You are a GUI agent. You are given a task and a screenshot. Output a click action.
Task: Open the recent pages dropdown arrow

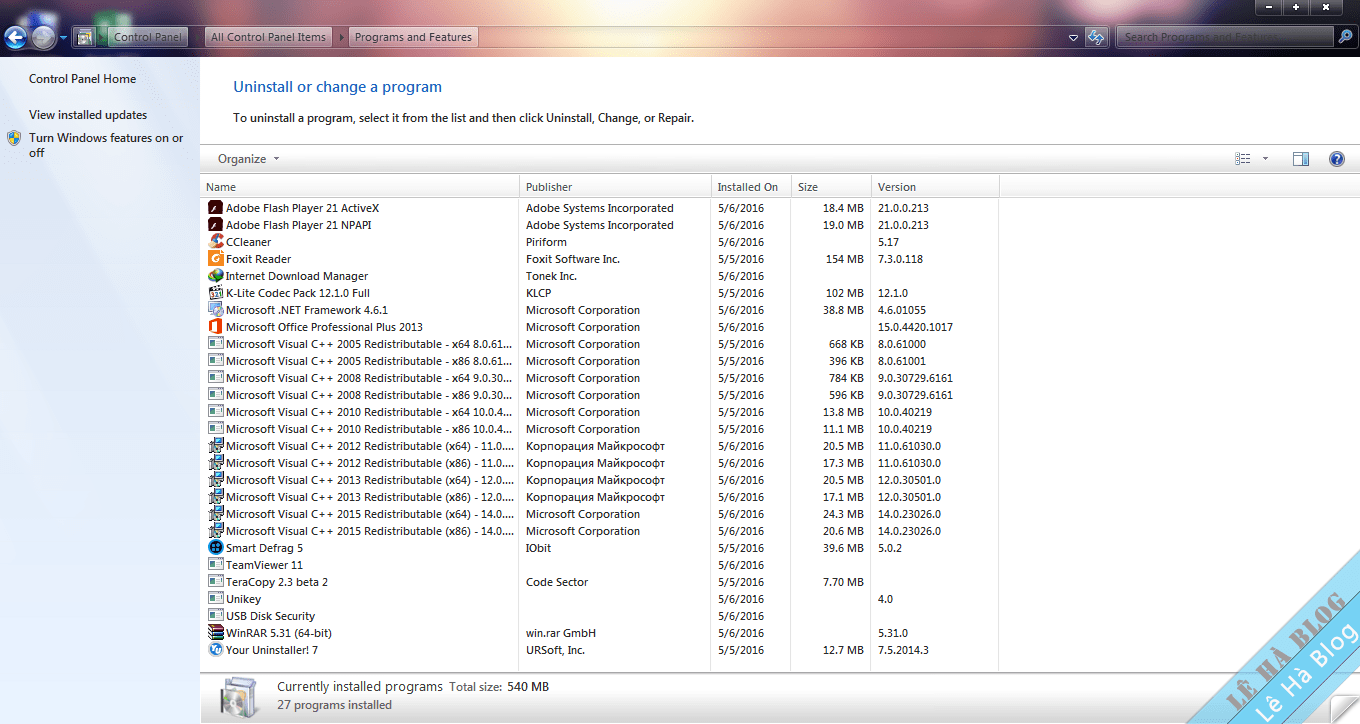(64, 38)
